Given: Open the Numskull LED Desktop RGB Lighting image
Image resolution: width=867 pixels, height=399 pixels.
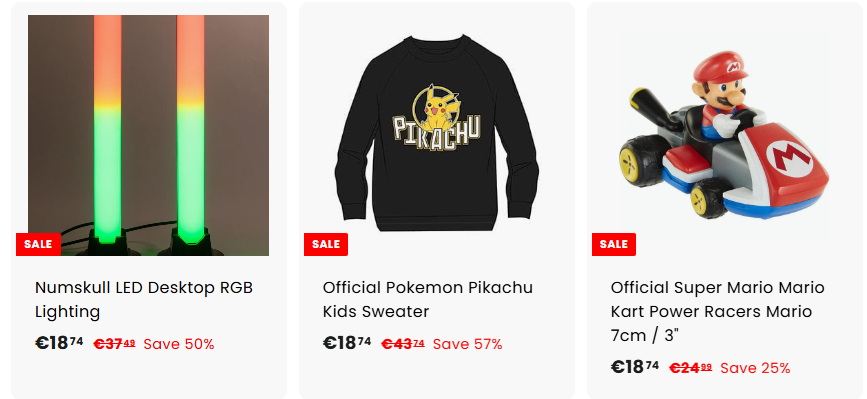Looking at the screenshot, I should (x=148, y=135).
